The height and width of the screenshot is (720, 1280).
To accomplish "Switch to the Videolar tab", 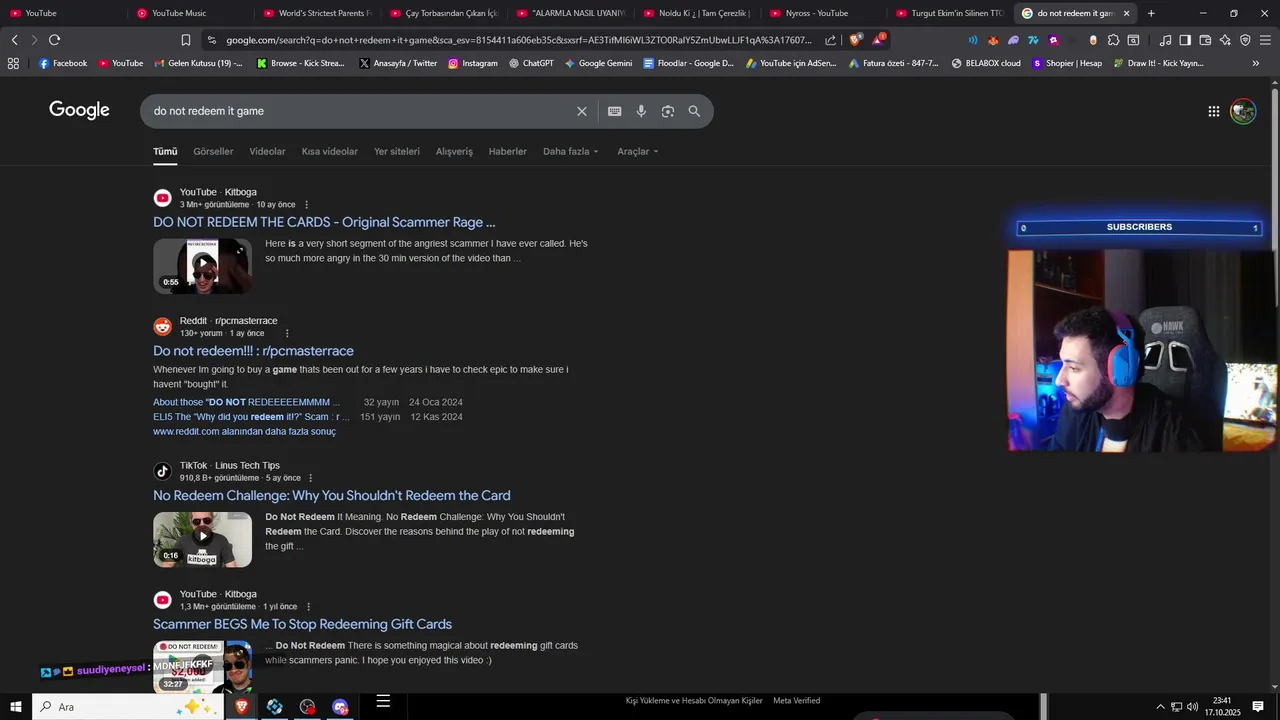I will [x=267, y=152].
